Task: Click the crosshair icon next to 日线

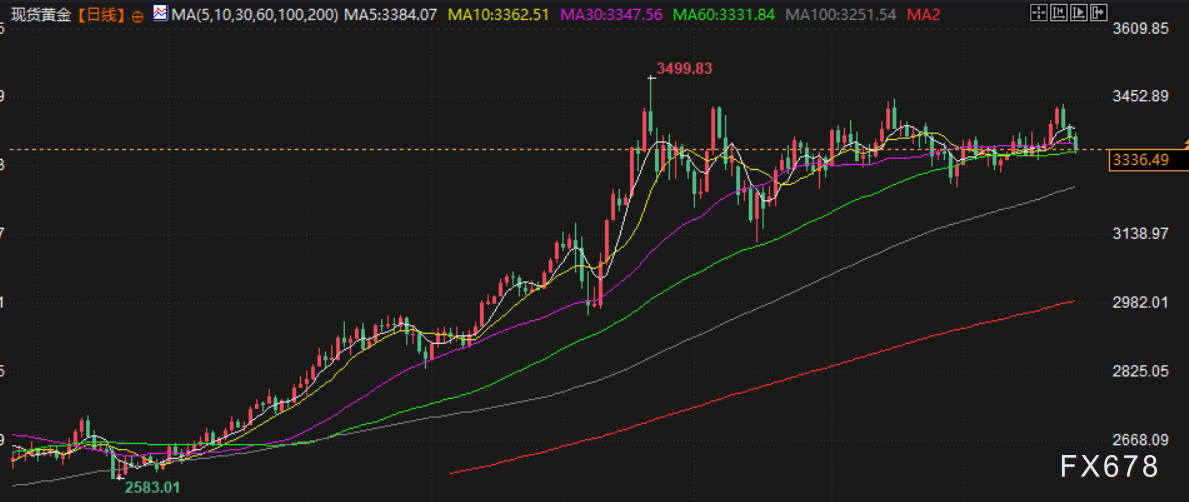Action: coord(137,16)
